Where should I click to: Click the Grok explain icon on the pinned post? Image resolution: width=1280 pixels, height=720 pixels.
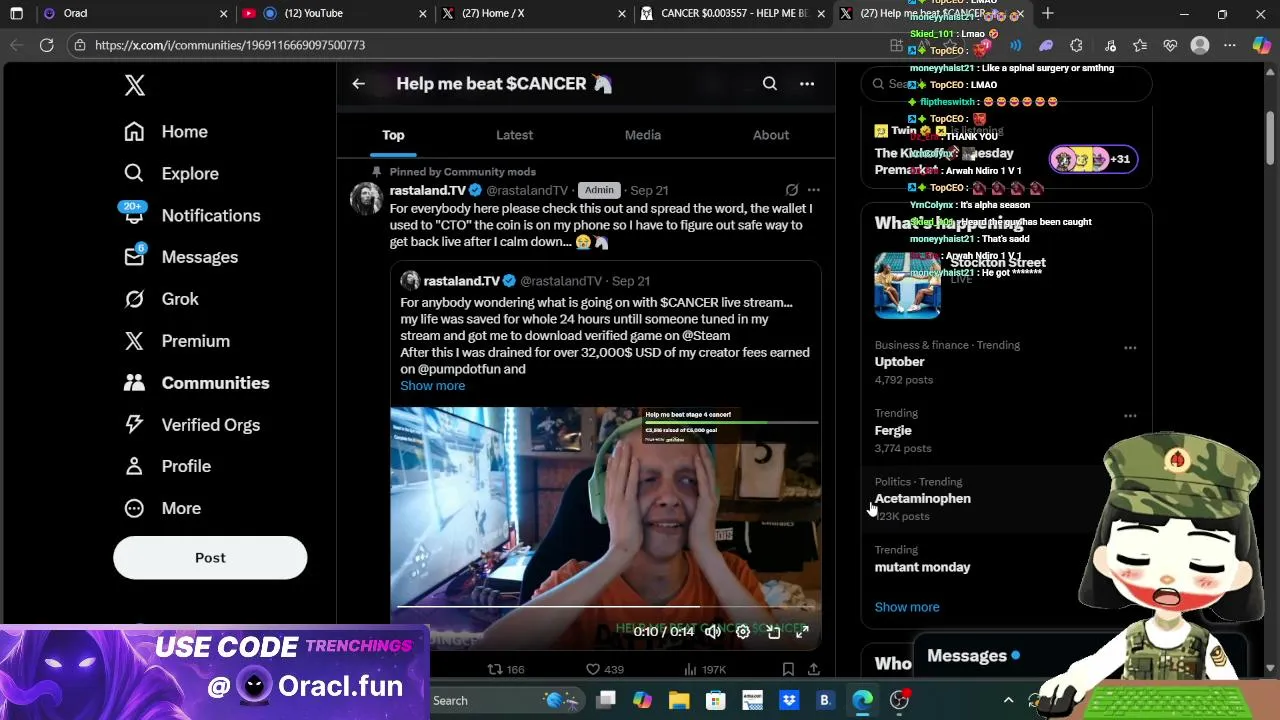(x=792, y=190)
